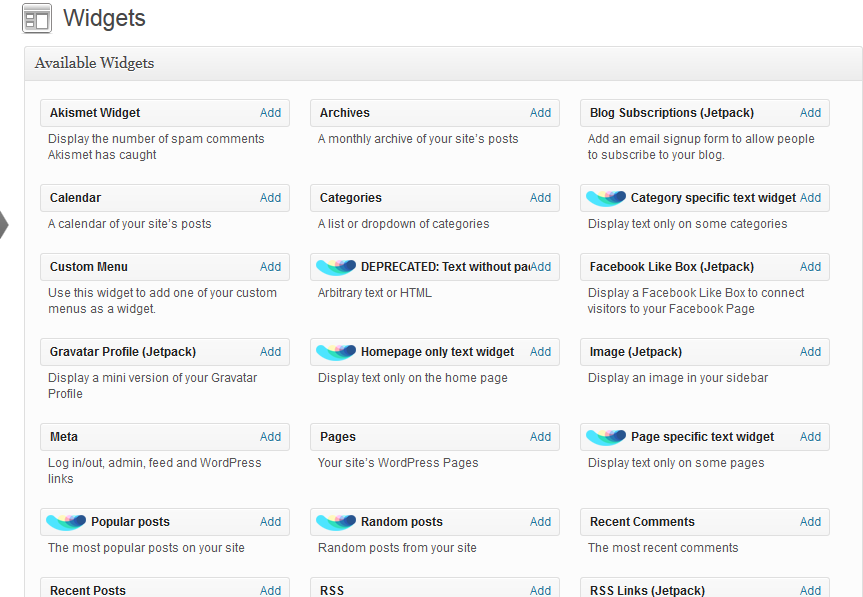
Task: Select the Recent Posts widget title
Action: 88,591
